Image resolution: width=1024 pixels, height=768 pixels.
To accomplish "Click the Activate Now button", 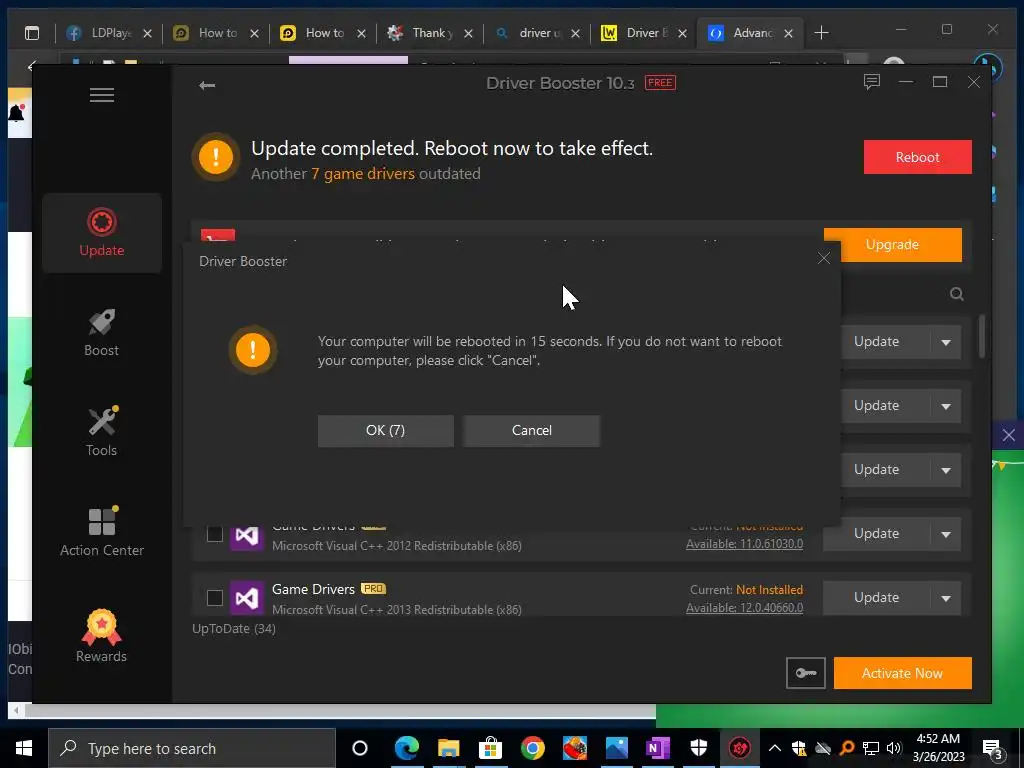I will point(903,673).
